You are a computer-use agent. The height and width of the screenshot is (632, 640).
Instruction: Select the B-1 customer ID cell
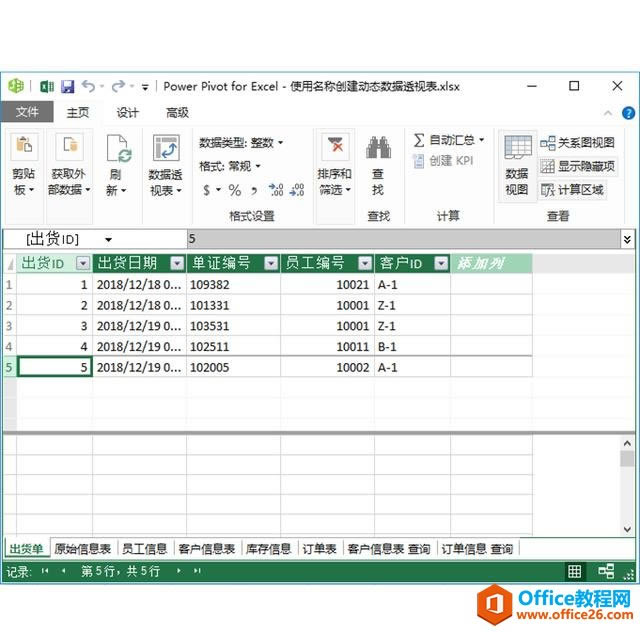(x=412, y=347)
